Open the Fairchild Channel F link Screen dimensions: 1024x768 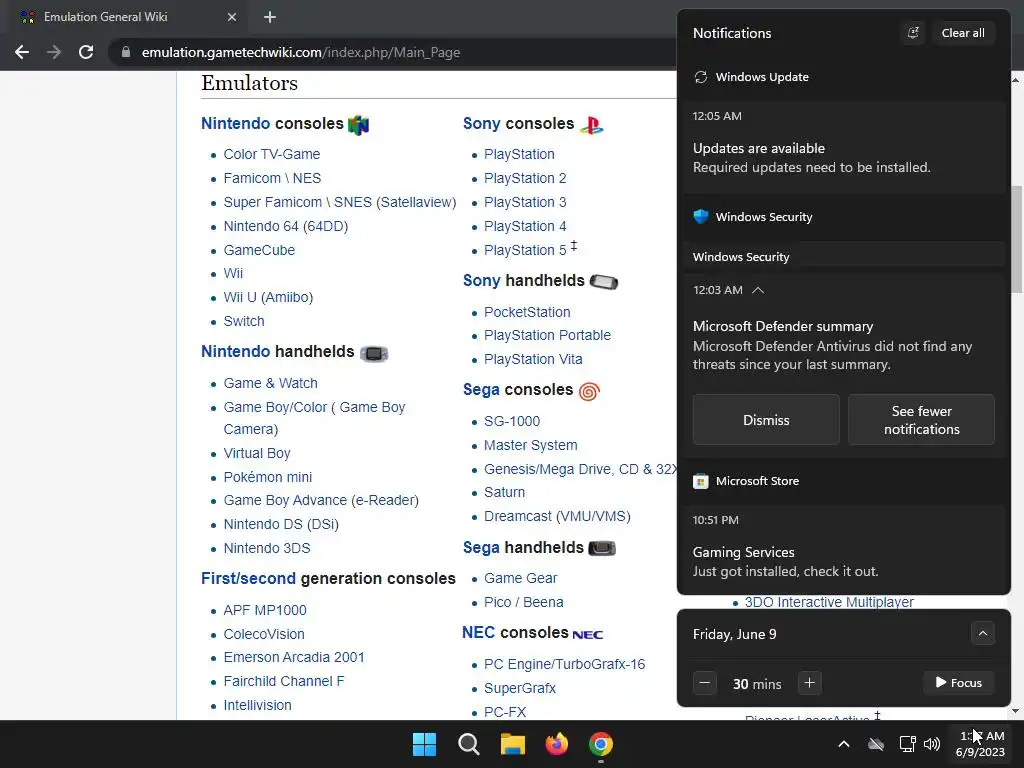(x=283, y=682)
